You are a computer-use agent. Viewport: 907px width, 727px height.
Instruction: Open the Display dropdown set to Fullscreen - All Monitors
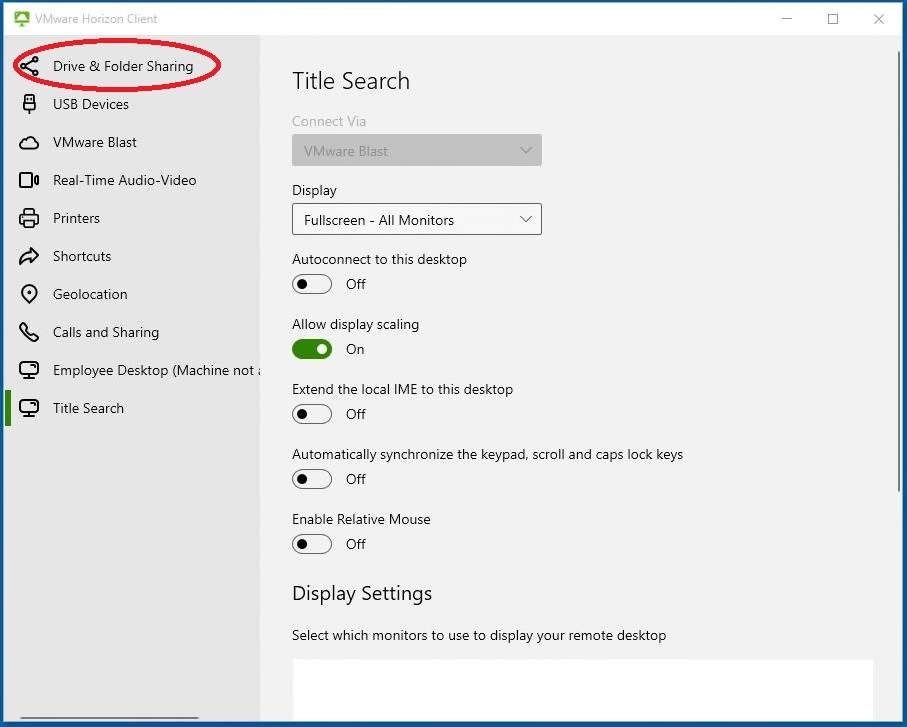[x=416, y=219]
